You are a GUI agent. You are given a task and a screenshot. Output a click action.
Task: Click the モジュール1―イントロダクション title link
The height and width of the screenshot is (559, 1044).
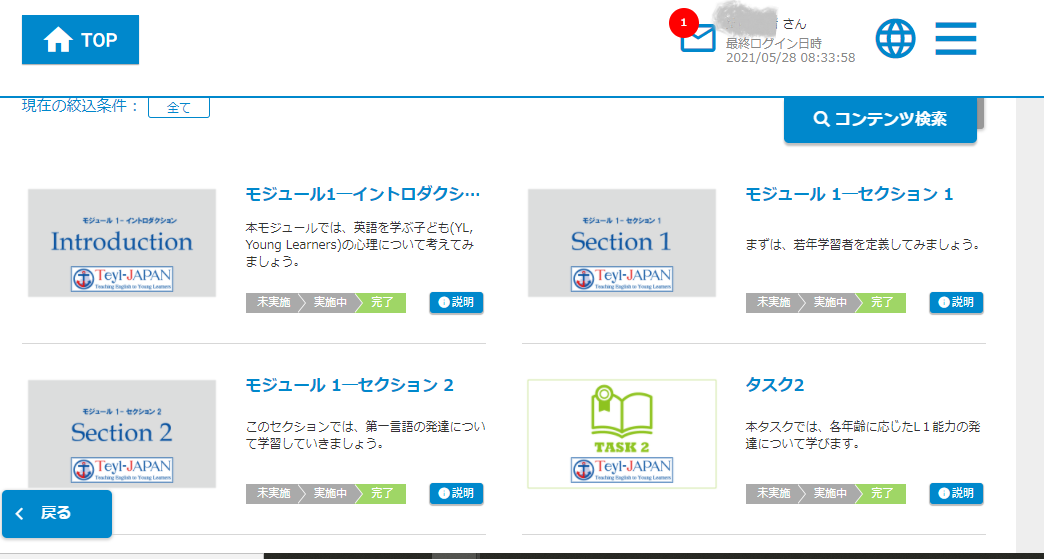(362, 194)
